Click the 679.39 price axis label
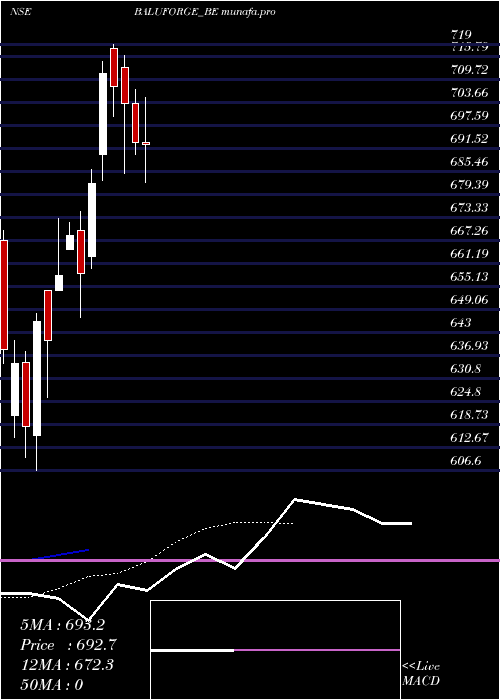Viewport: 500px width, 700px height. click(x=469, y=185)
